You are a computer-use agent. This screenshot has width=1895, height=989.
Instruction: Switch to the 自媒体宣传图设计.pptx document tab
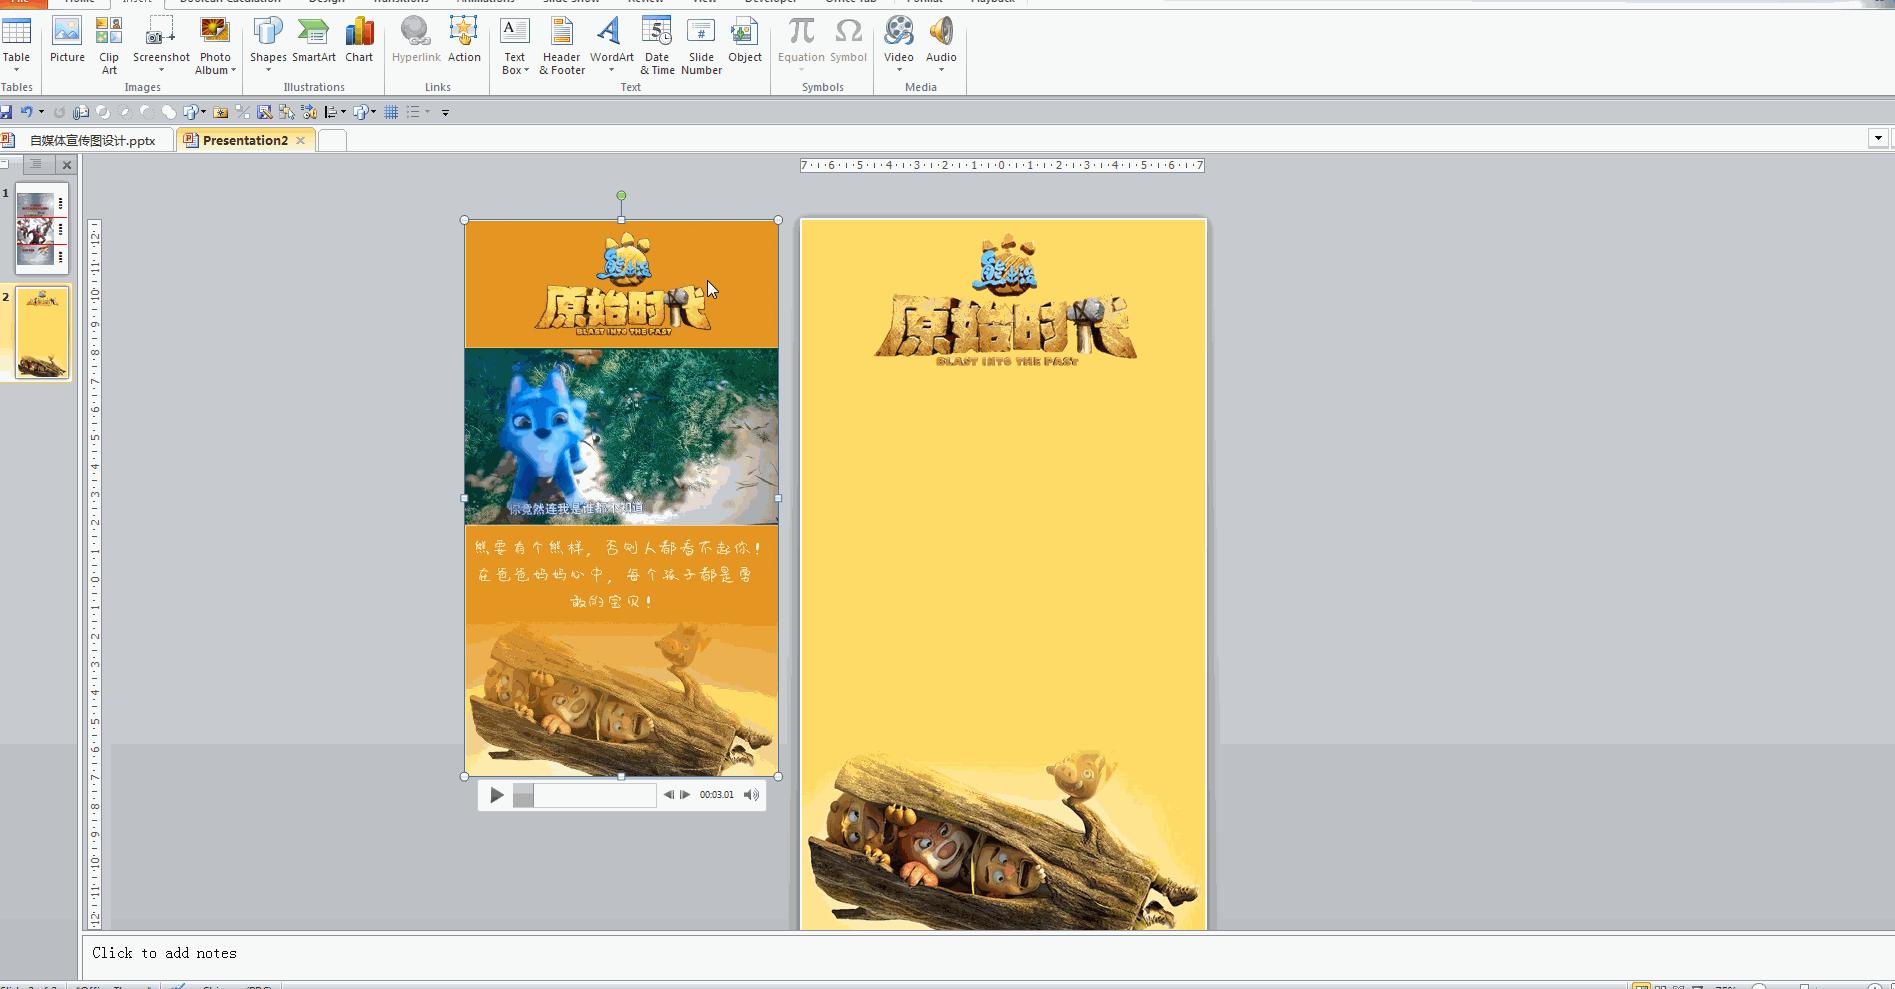click(x=92, y=141)
